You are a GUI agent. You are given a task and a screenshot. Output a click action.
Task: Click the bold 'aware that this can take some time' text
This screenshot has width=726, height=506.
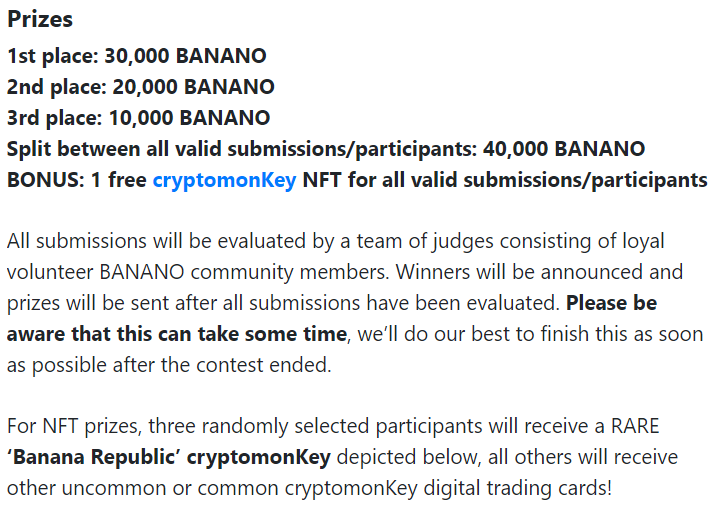point(176,334)
